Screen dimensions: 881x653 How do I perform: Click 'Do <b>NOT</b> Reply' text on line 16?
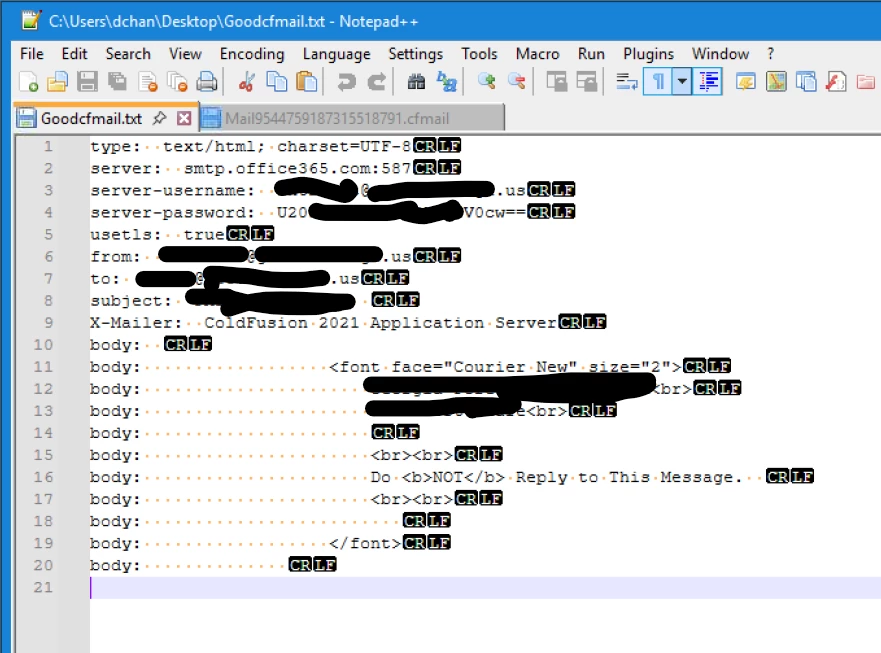tap(469, 477)
